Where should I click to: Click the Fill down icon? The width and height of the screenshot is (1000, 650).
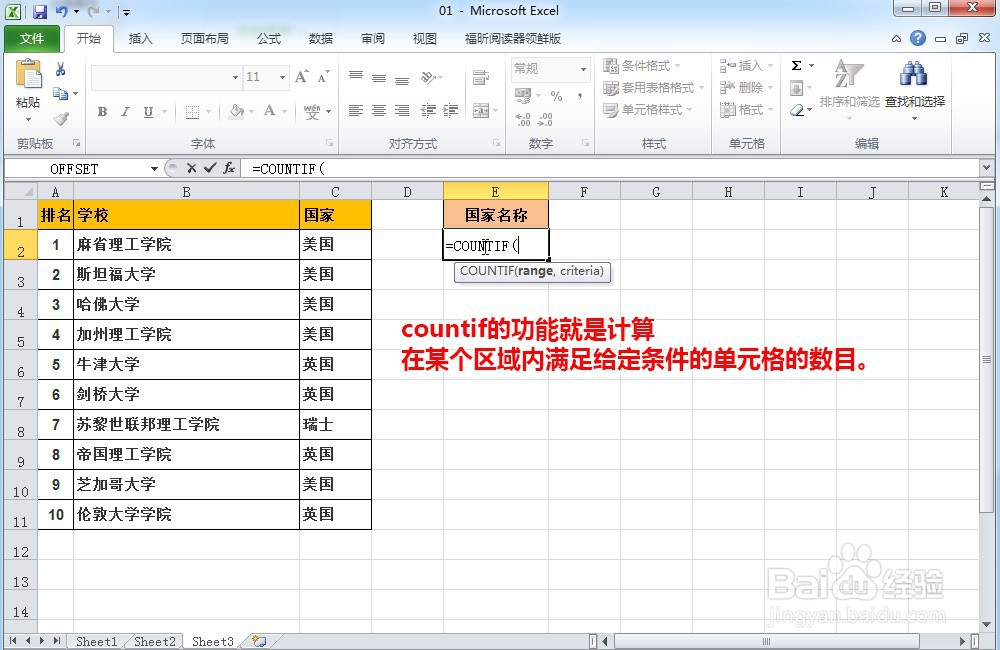click(797, 88)
